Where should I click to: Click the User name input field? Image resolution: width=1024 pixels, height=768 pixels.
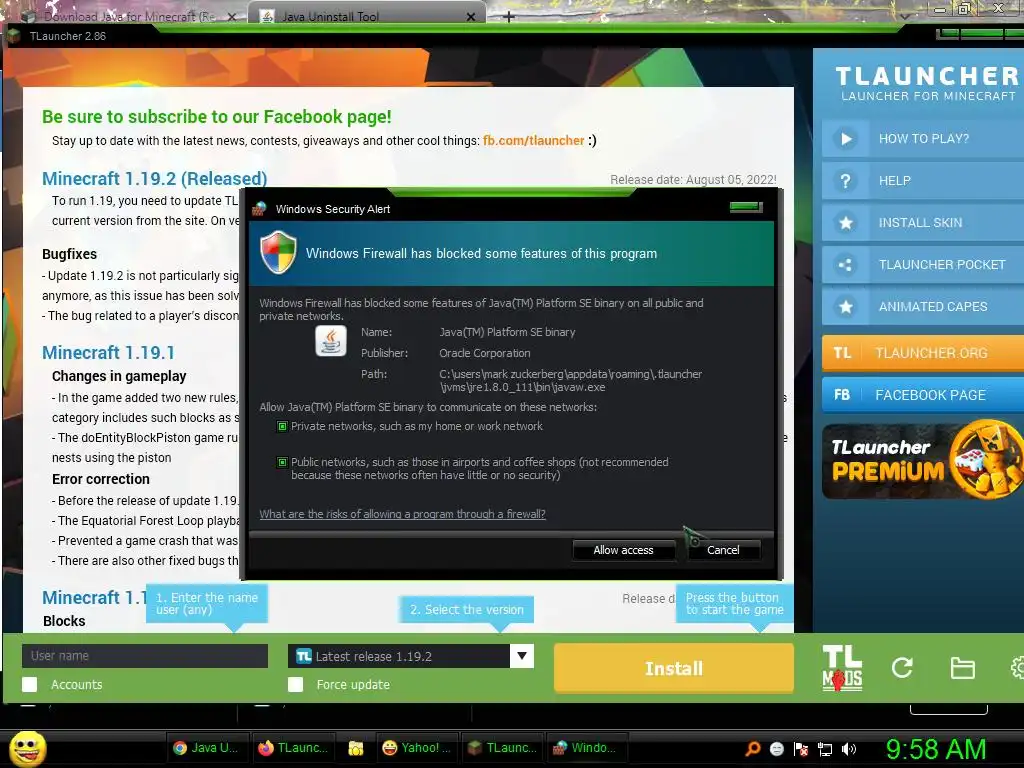(x=145, y=656)
